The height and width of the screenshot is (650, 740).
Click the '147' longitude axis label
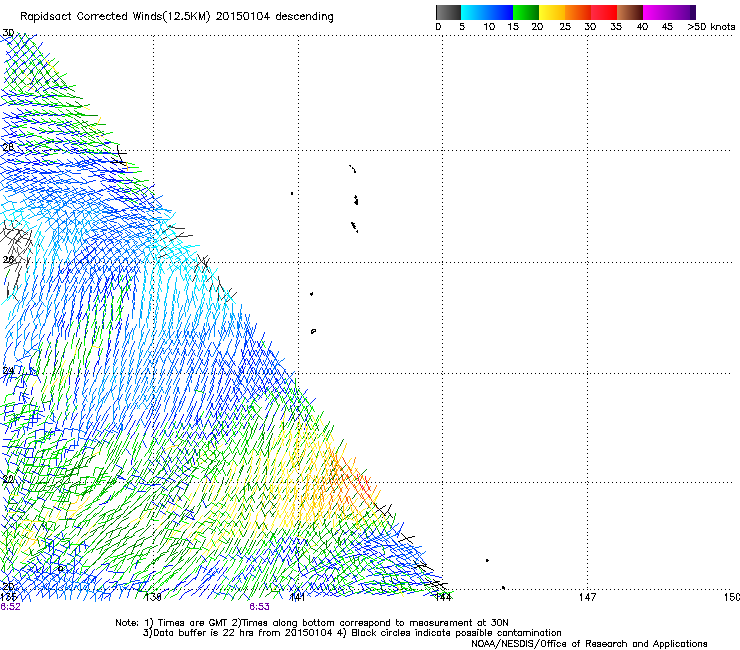[x=587, y=597]
